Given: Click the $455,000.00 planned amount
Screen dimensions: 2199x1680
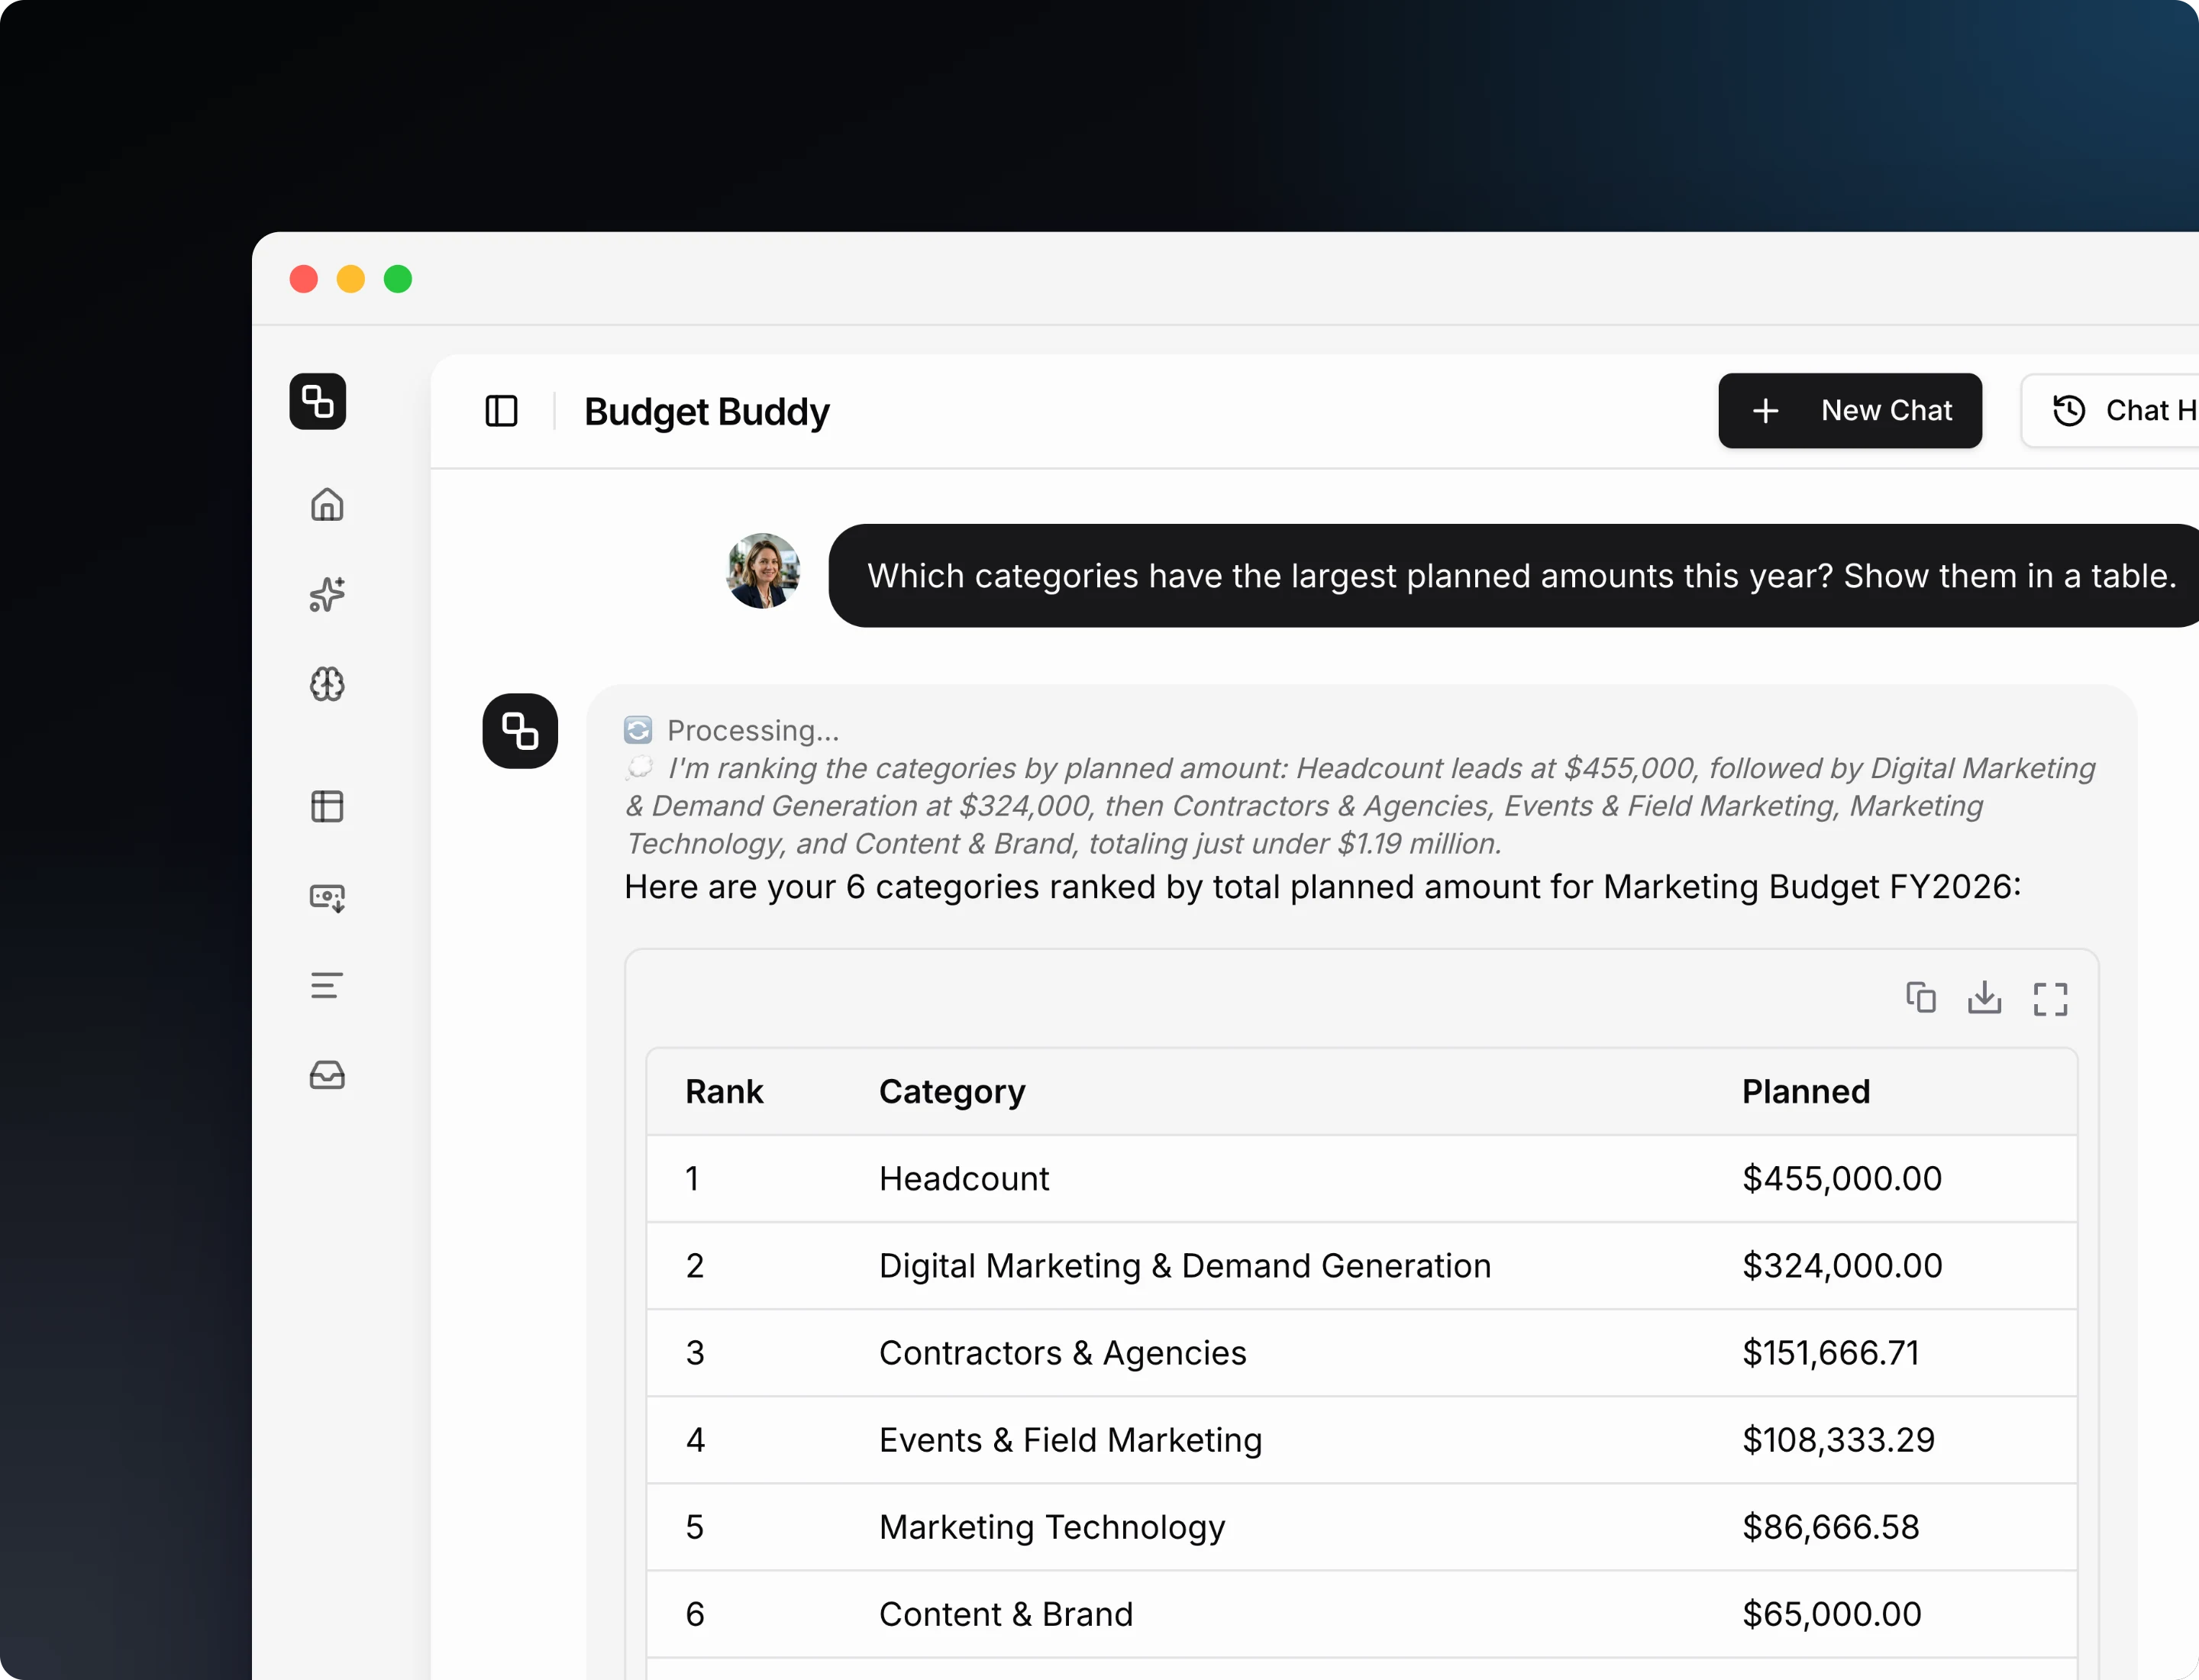Looking at the screenshot, I should click(1842, 1179).
